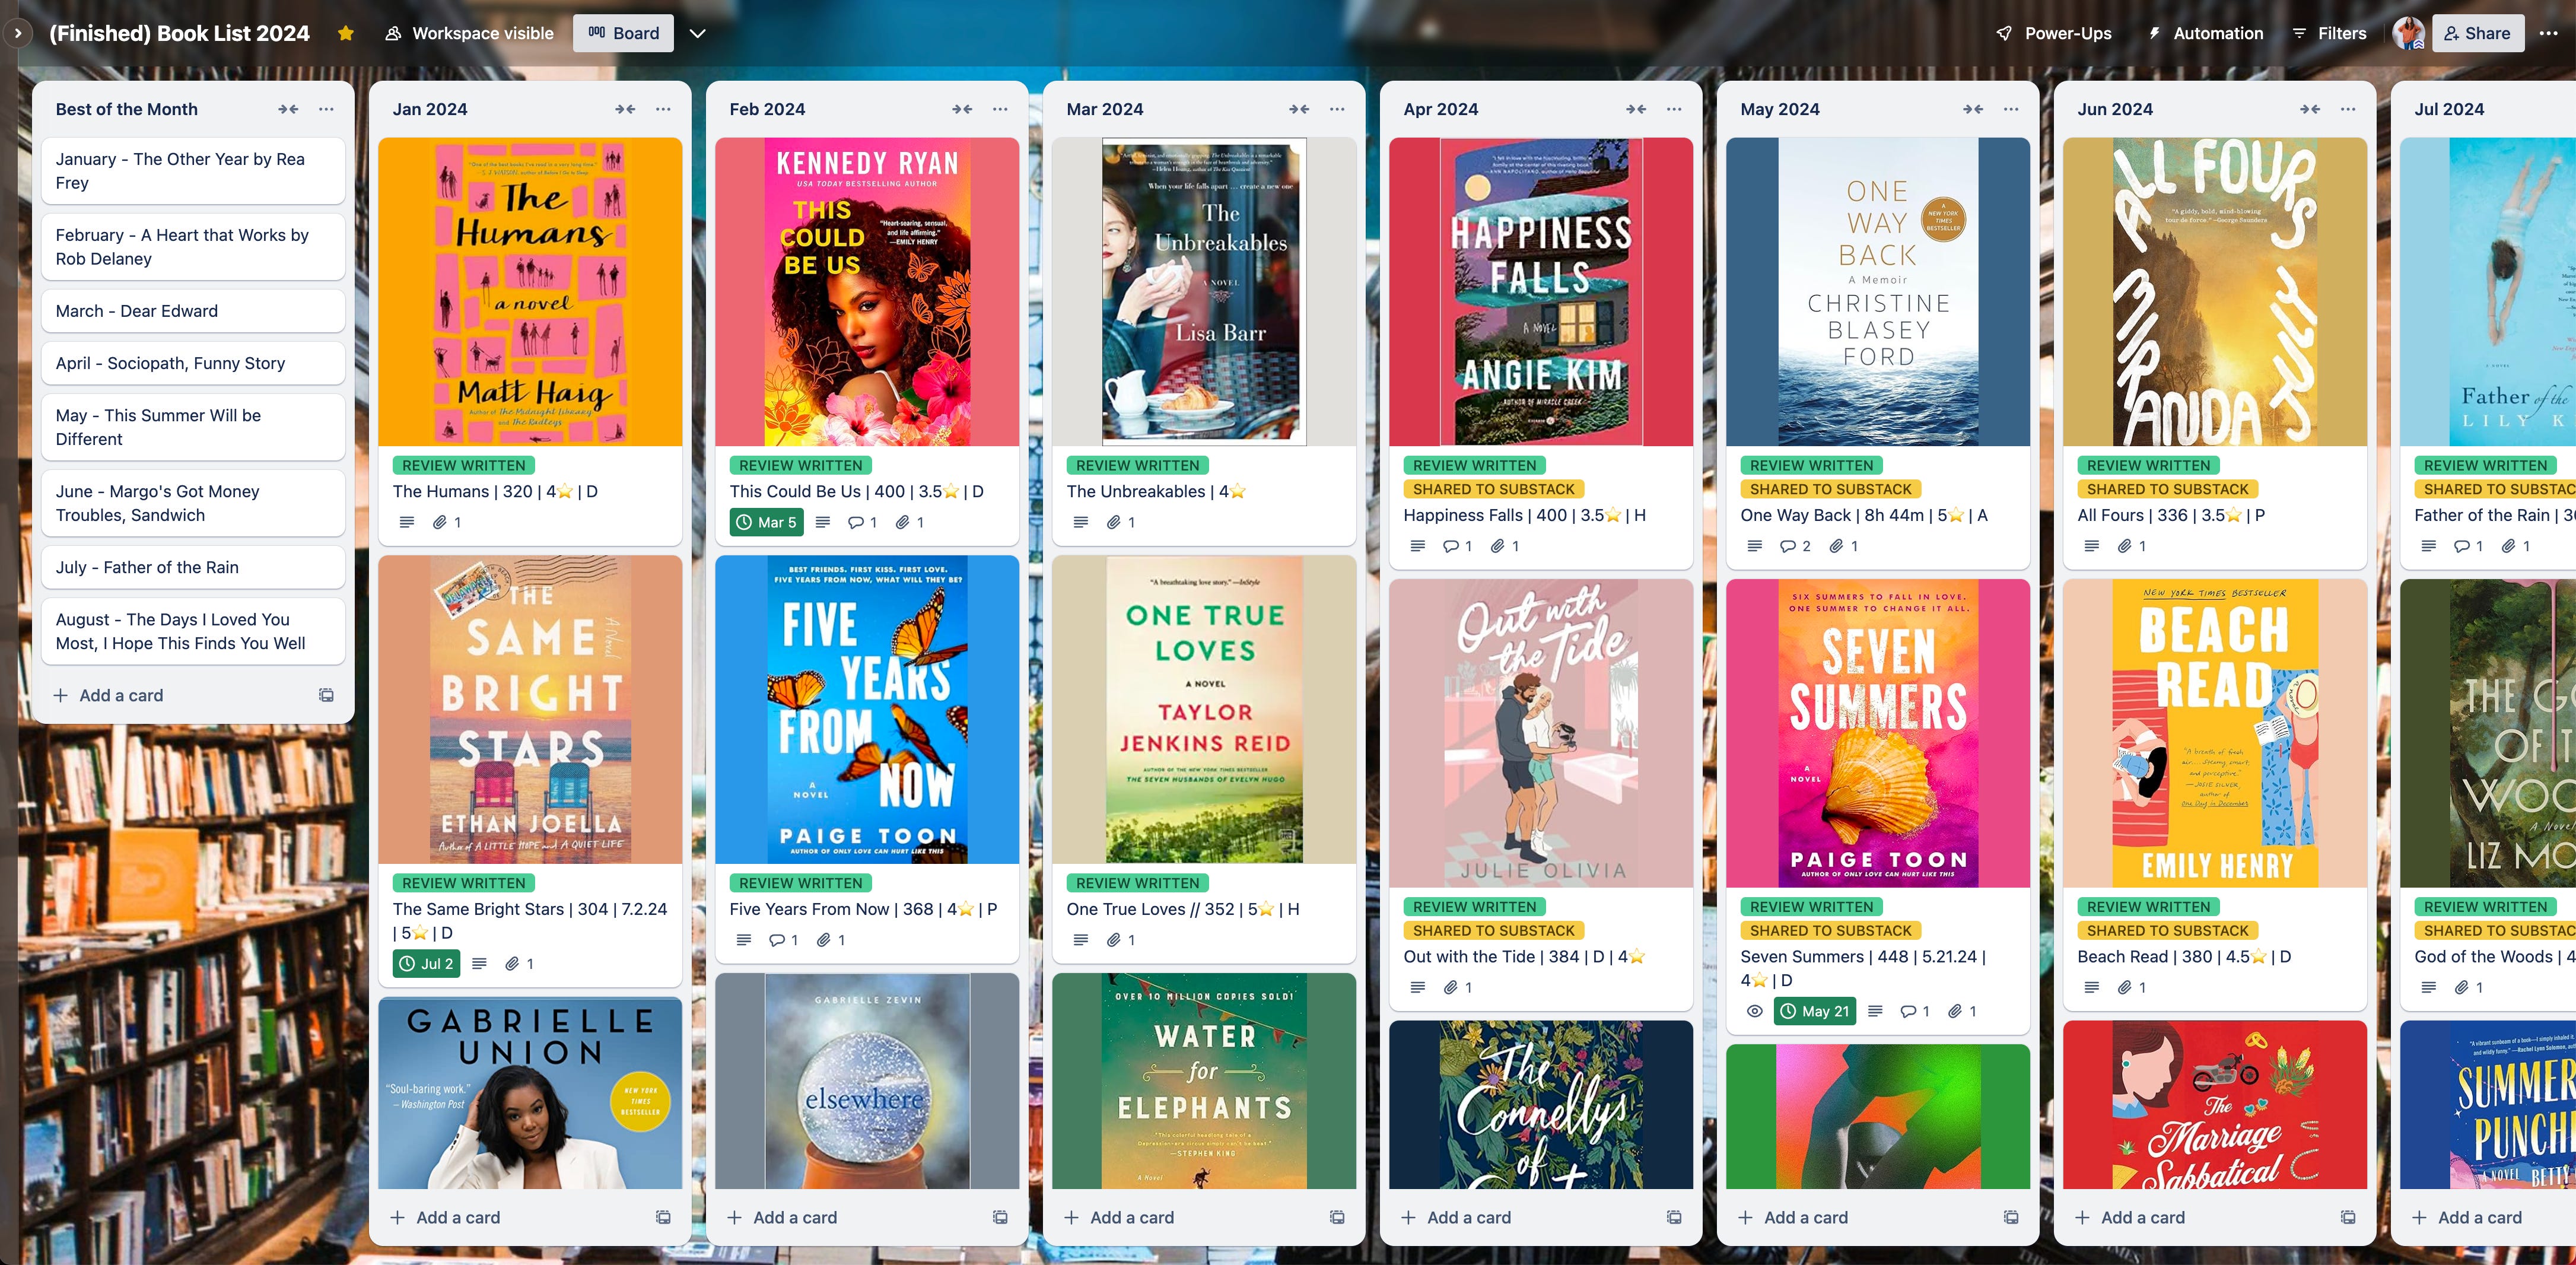Click SHARED TO SUBSTACK label on Happiness Falls
The image size is (2576, 1265).
point(1494,489)
